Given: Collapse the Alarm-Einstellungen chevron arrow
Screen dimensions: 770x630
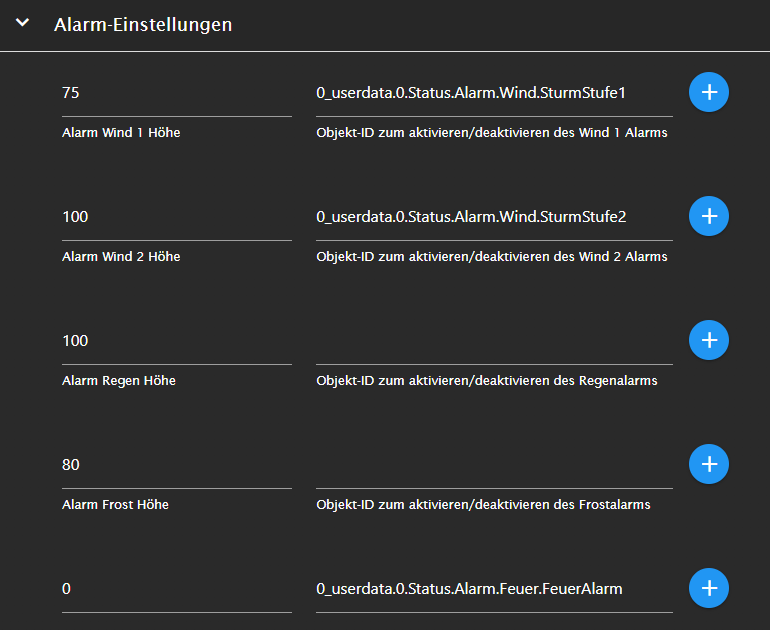Looking at the screenshot, I should (23, 24).
